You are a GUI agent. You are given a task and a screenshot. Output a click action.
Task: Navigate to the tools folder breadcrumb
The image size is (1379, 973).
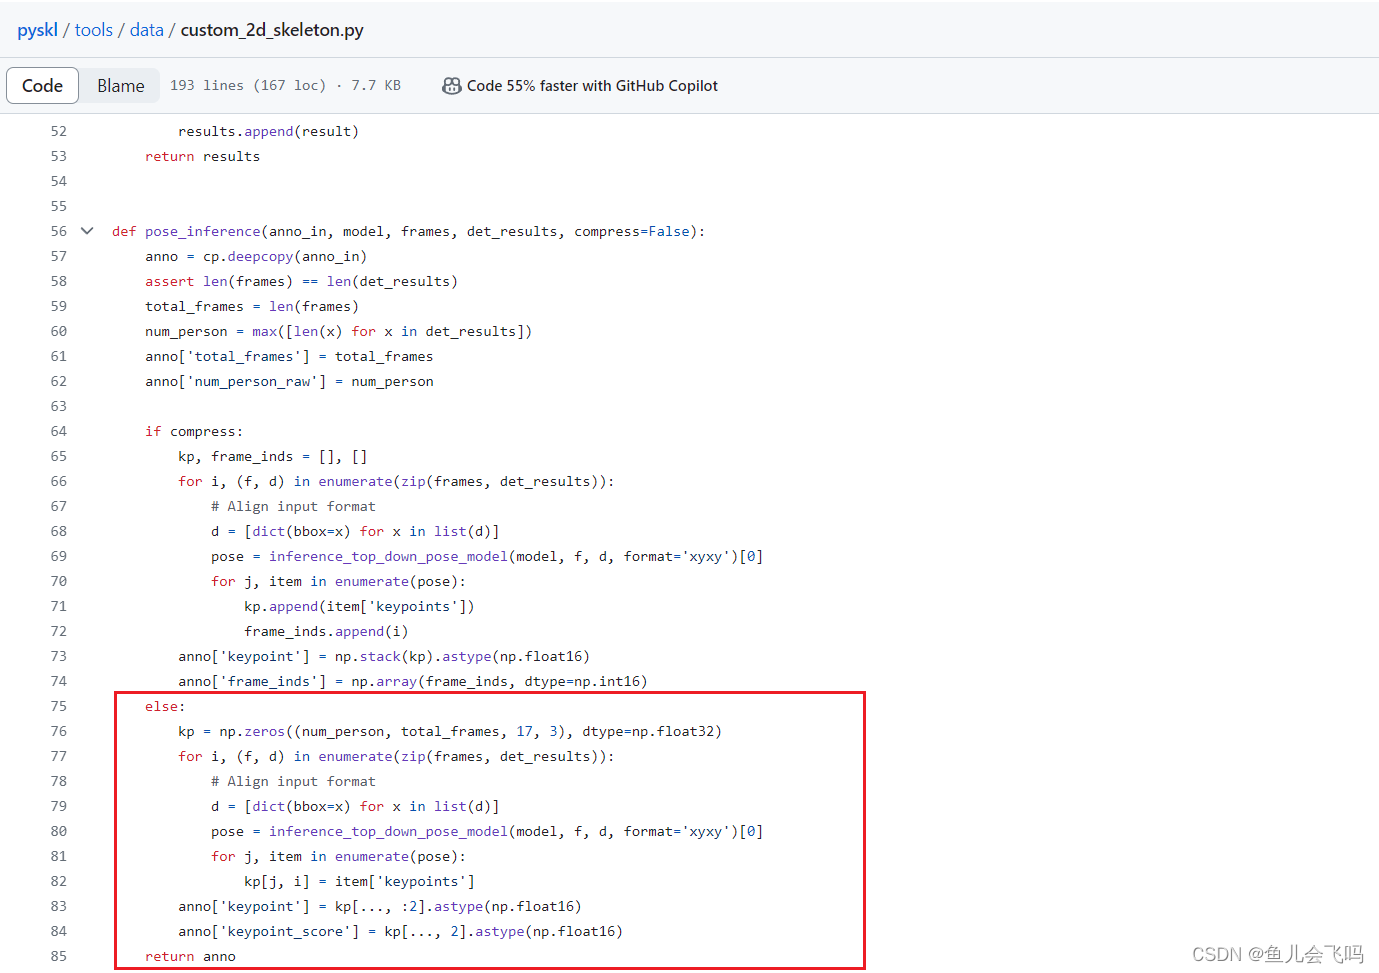[x=93, y=29]
